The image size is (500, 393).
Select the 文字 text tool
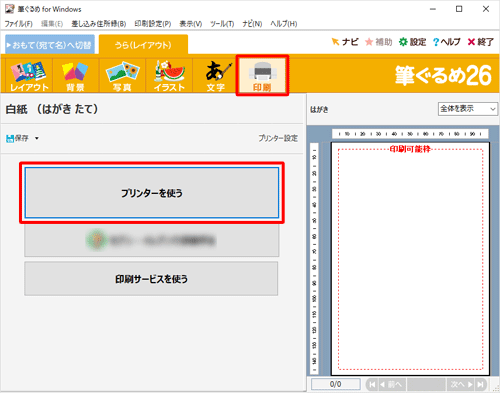(x=216, y=76)
